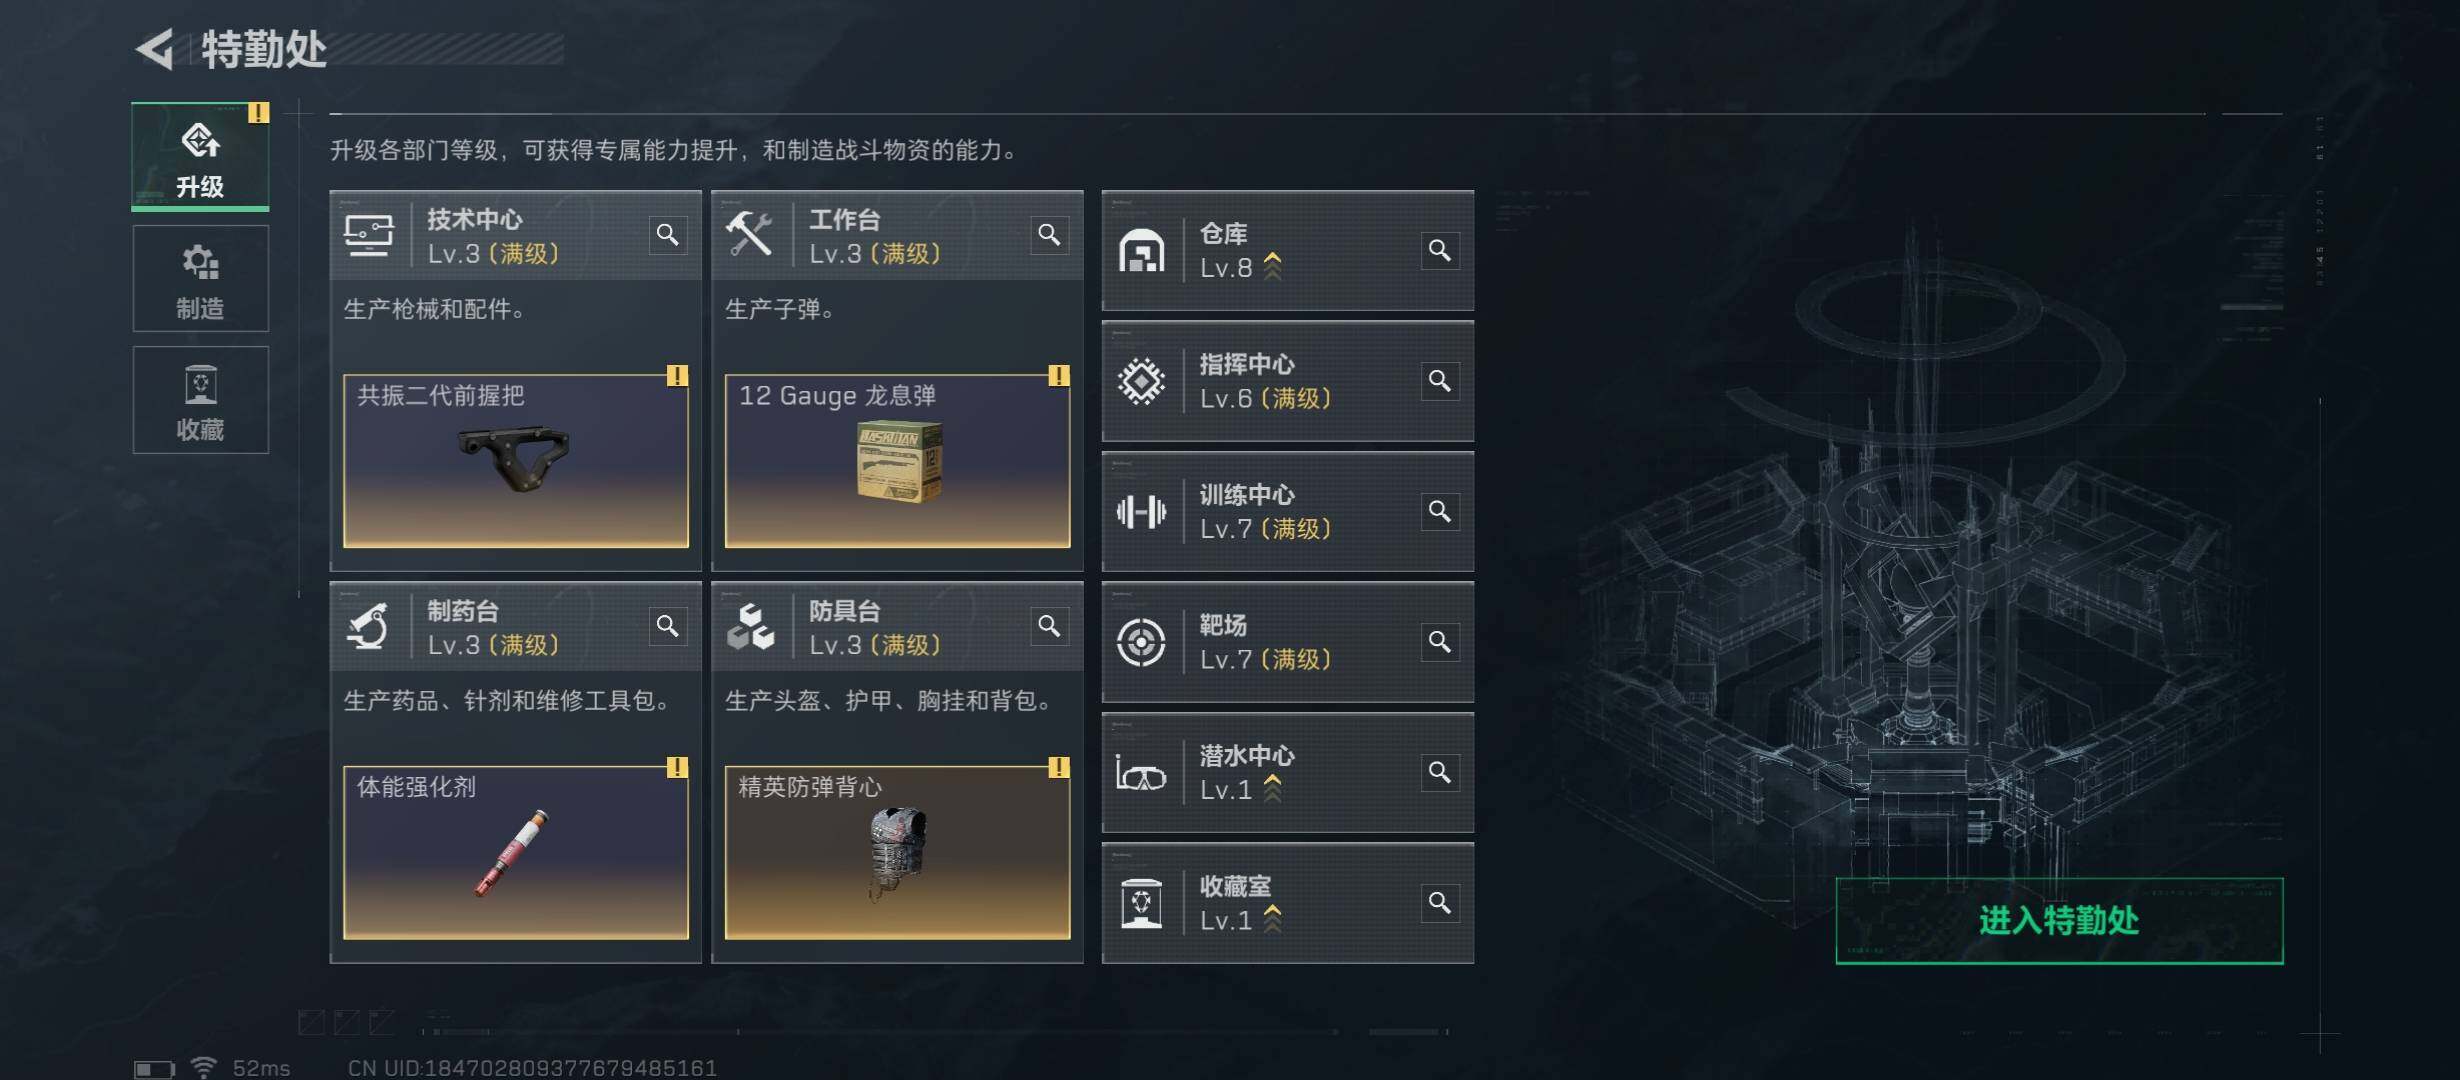Click the magnifier icon for 制药台
Viewport: 2460px width, 1080px height.
[667, 626]
